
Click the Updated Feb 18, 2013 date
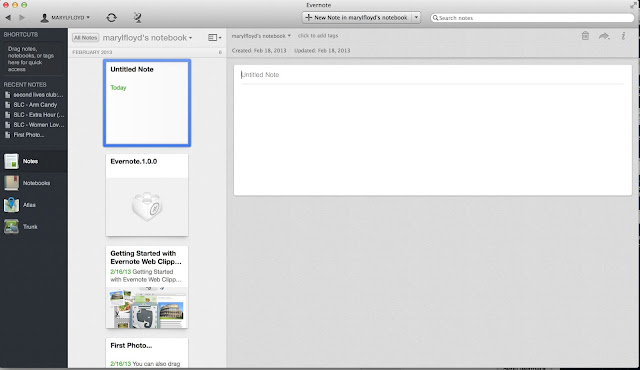pos(322,51)
